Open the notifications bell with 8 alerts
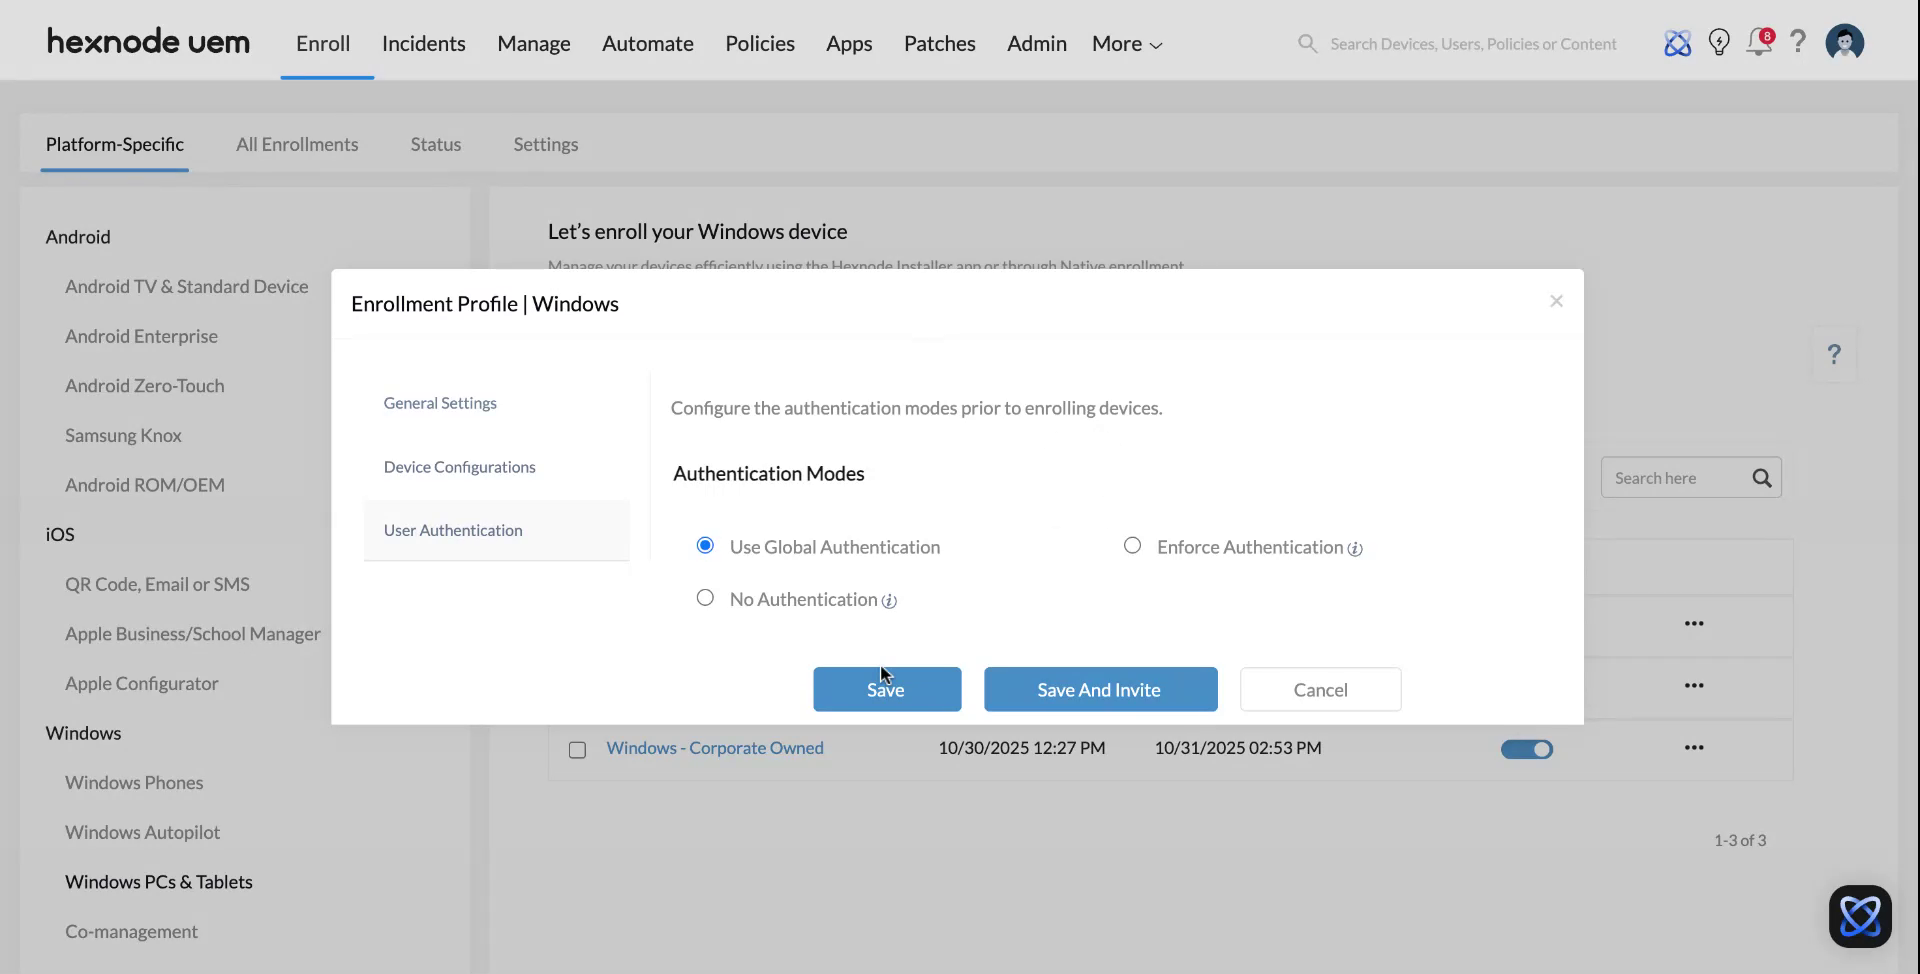 pyautogui.click(x=1759, y=43)
